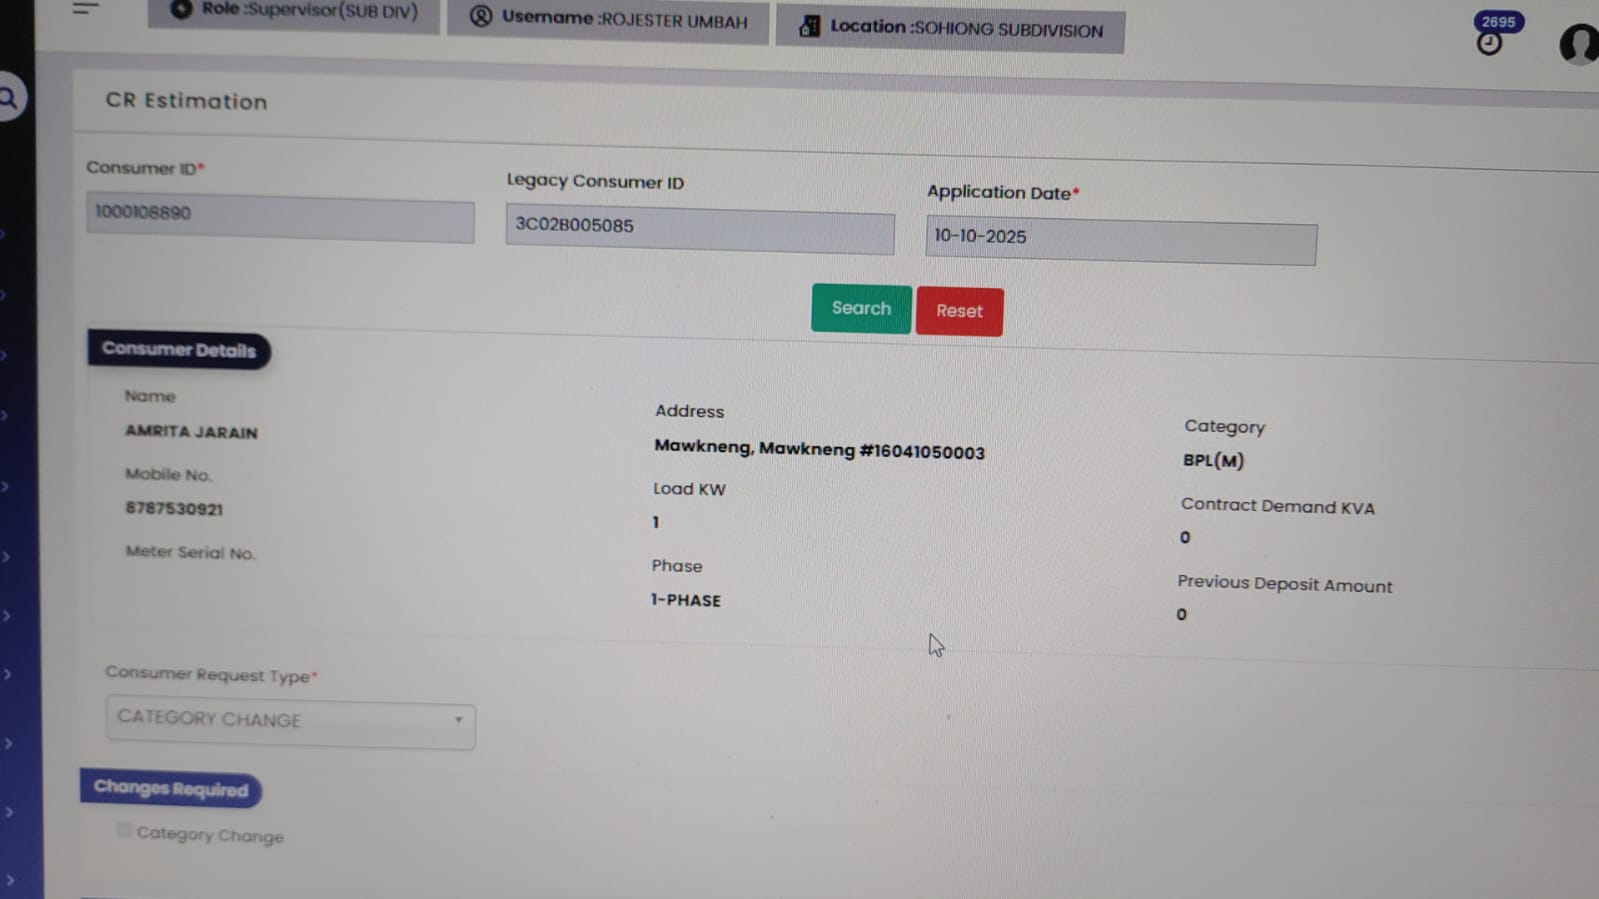Open the profile avatar icon
This screenshot has height=899, width=1599.
click(1579, 44)
